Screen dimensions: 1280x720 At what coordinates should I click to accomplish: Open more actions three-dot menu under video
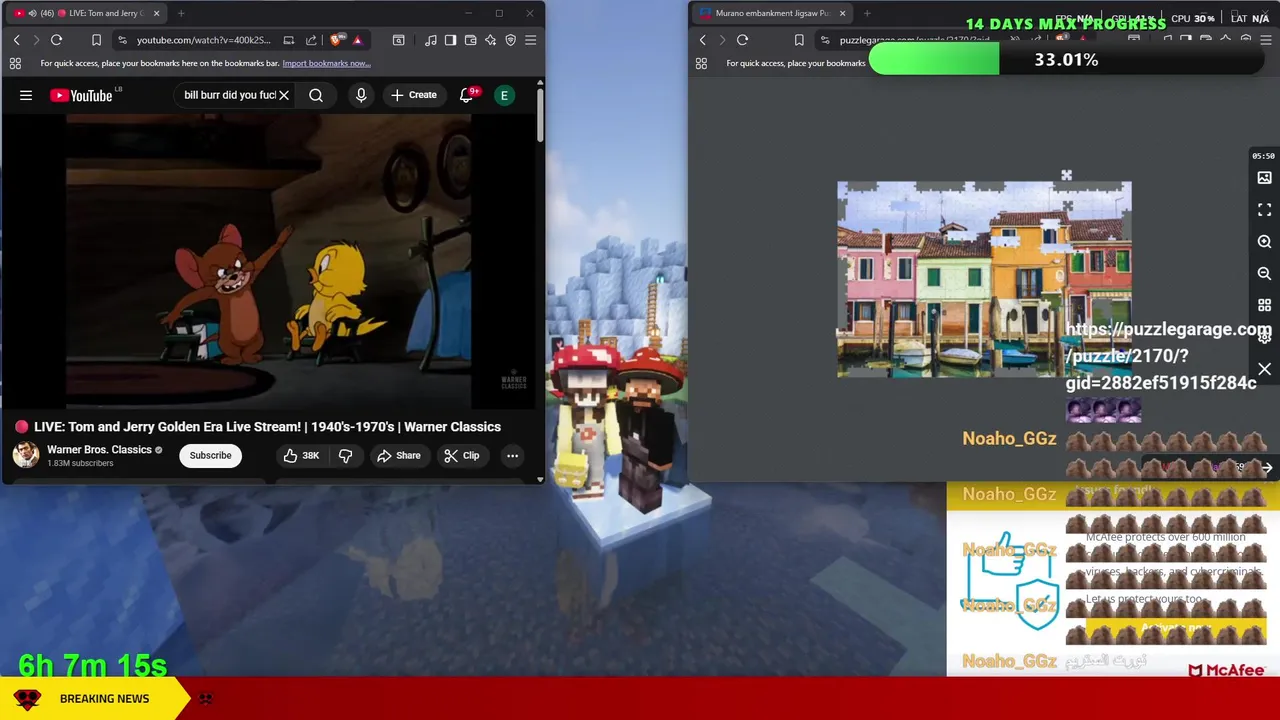click(x=512, y=455)
